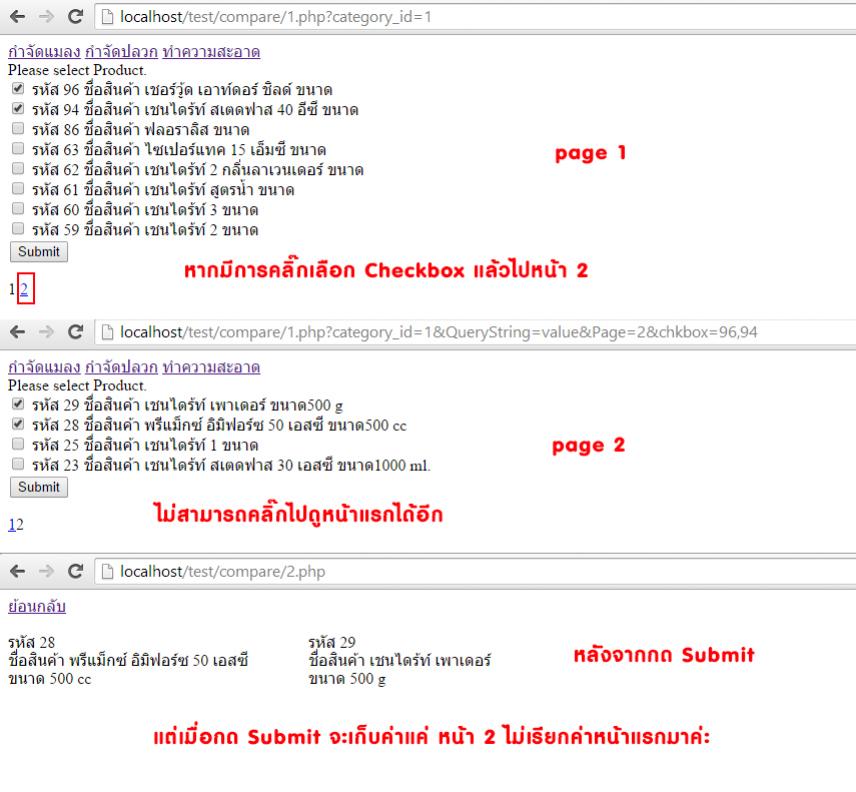Uncheck product code 29 checkbox
856x792 pixels.
coord(18,404)
